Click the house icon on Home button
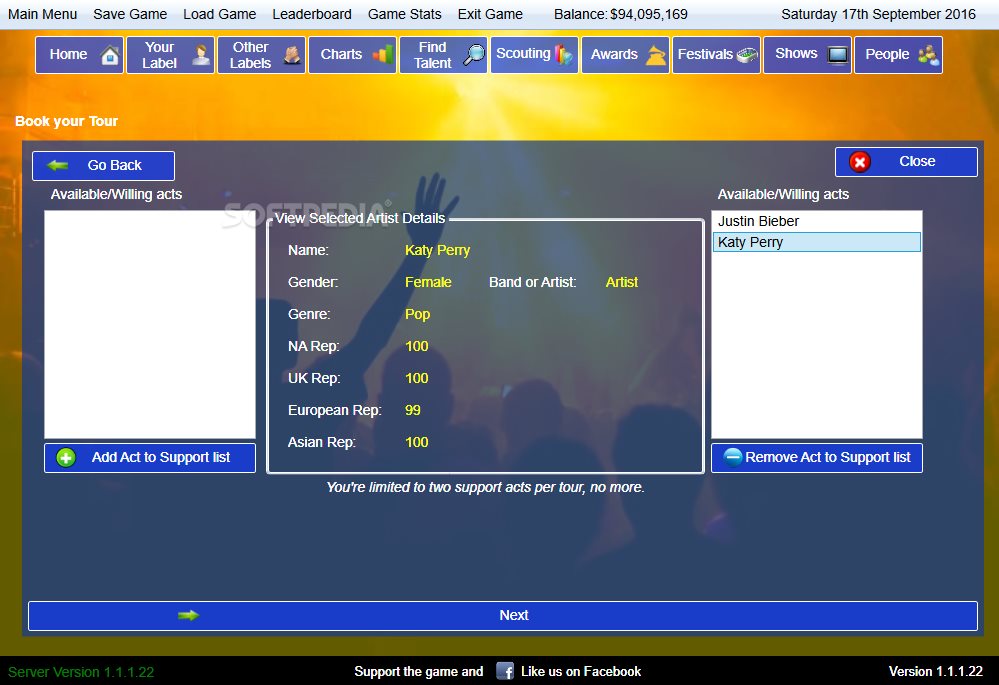This screenshot has height=685, width=999. pos(110,55)
